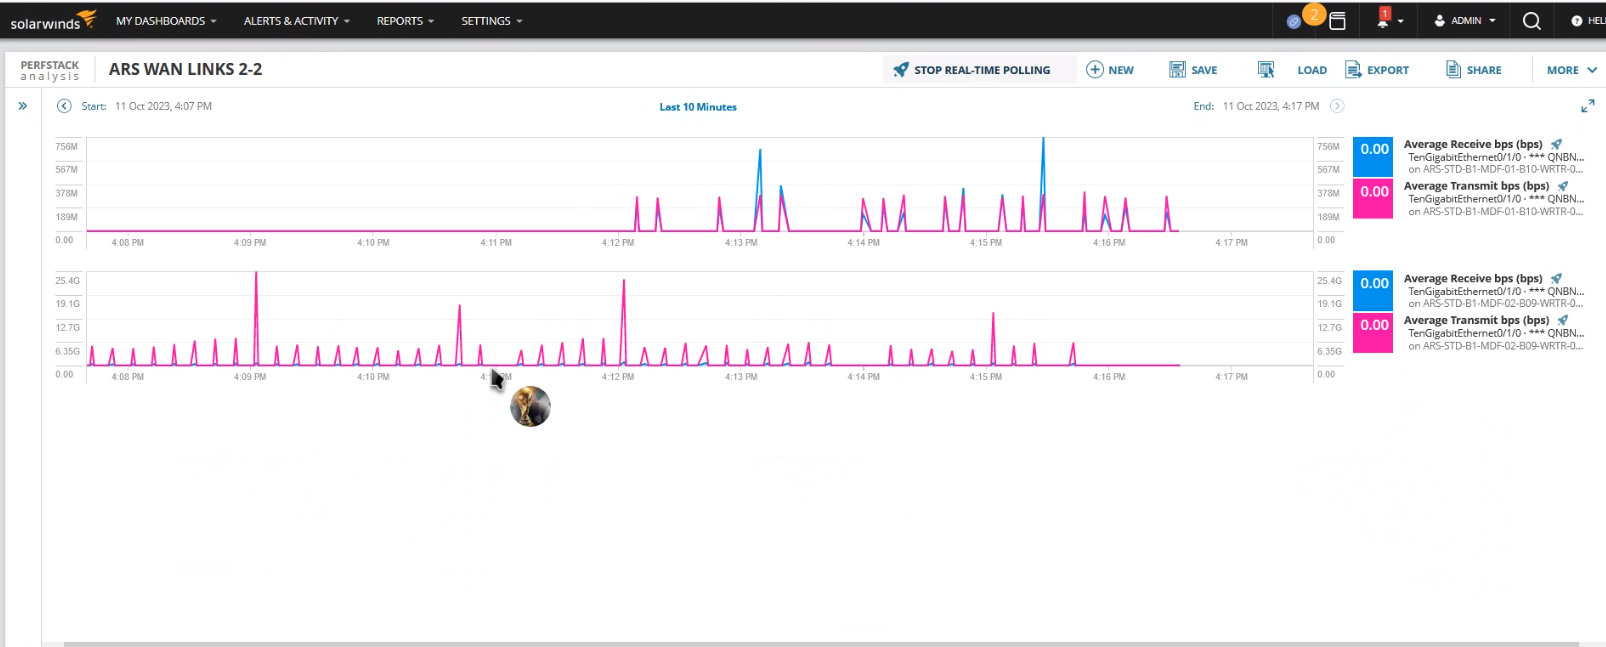Click the pink Average Transmit swatch top chart
This screenshot has width=1606, height=647.
coord(1373,199)
